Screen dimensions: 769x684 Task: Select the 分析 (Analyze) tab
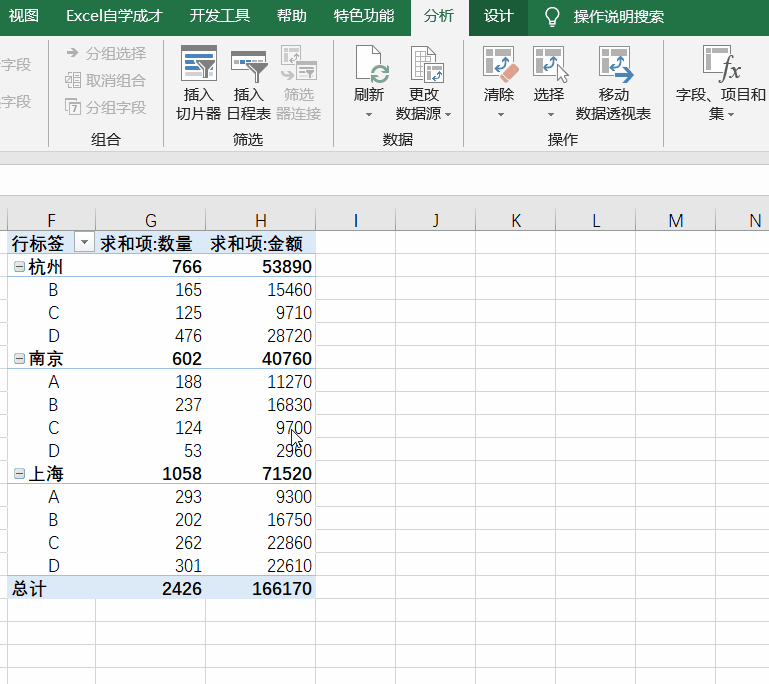pos(439,16)
